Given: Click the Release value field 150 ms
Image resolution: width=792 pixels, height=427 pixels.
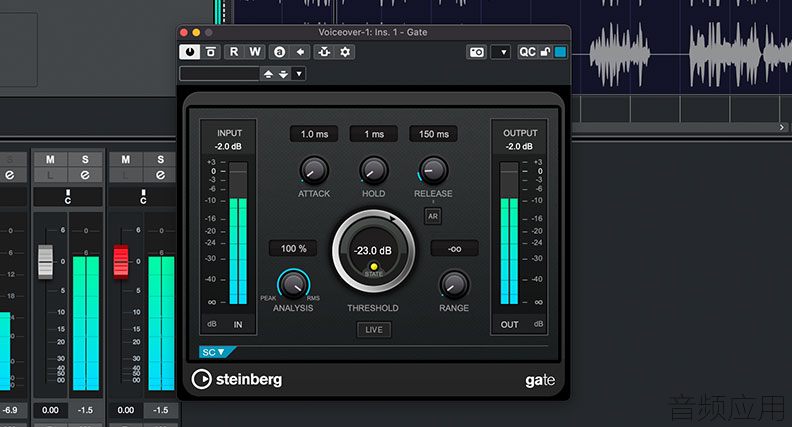Looking at the screenshot, I should click(x=433, y=134).
